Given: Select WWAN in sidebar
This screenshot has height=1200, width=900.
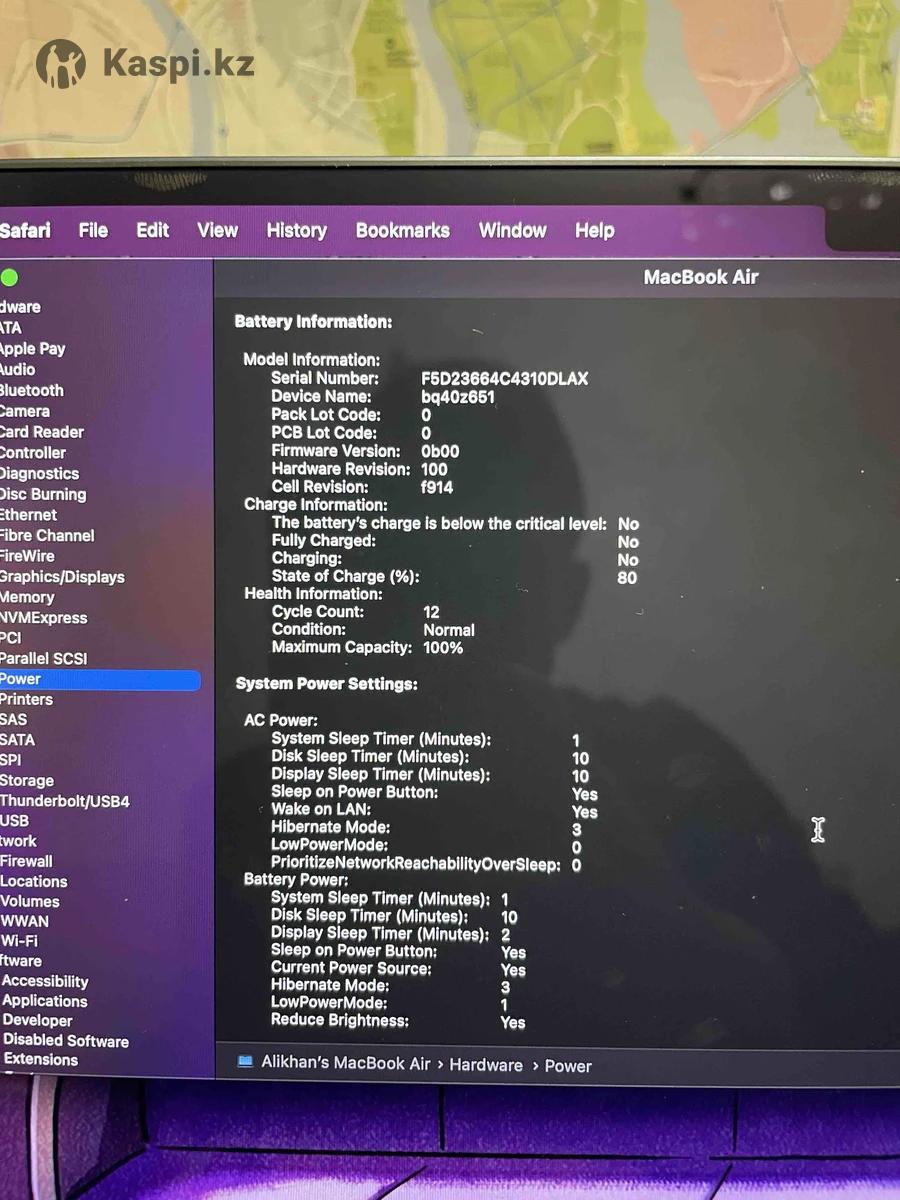Looking at the screenshot, I should point(24,921).
